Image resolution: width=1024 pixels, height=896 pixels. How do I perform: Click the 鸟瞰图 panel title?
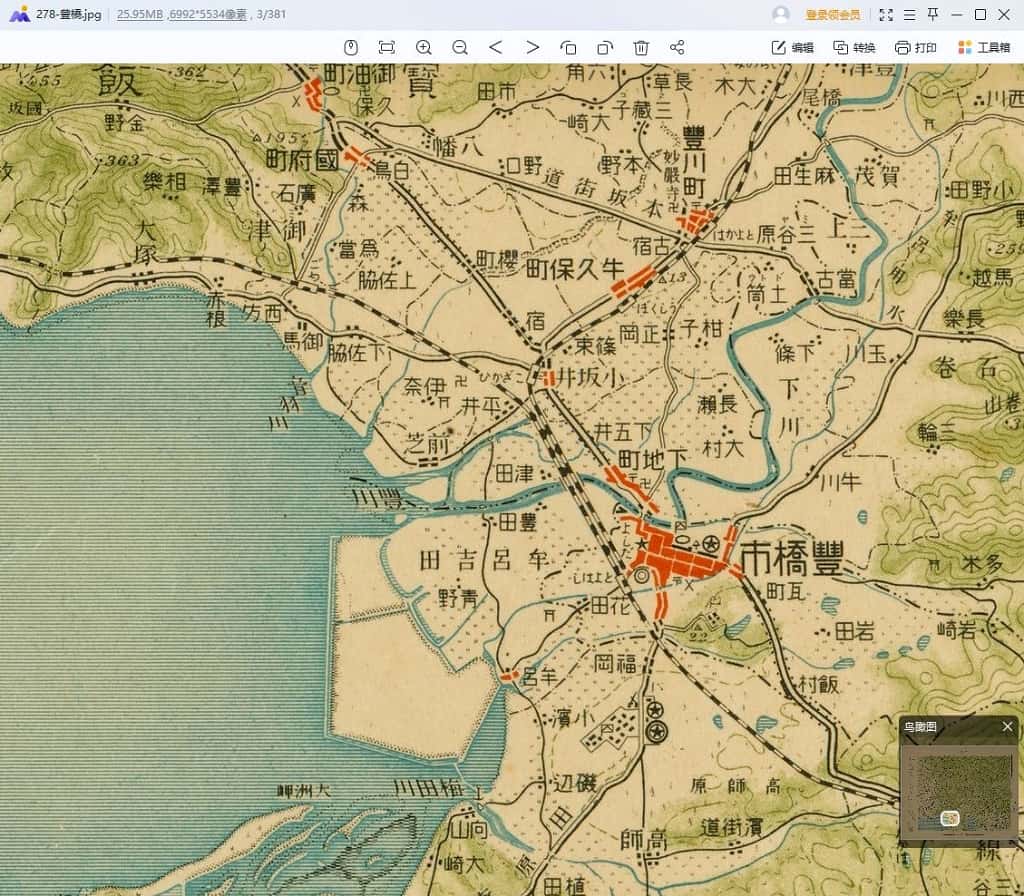point(920,726)
